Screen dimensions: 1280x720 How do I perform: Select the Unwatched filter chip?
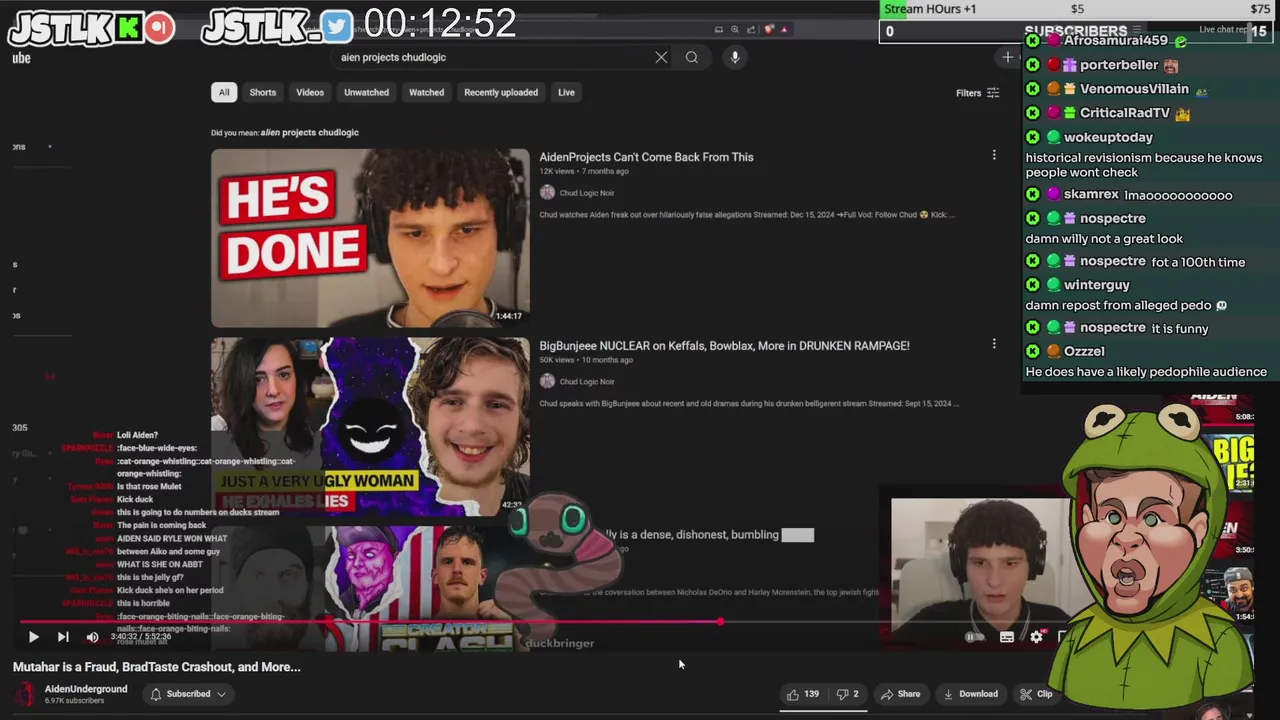pyautogui.click(x=366, y=92)
